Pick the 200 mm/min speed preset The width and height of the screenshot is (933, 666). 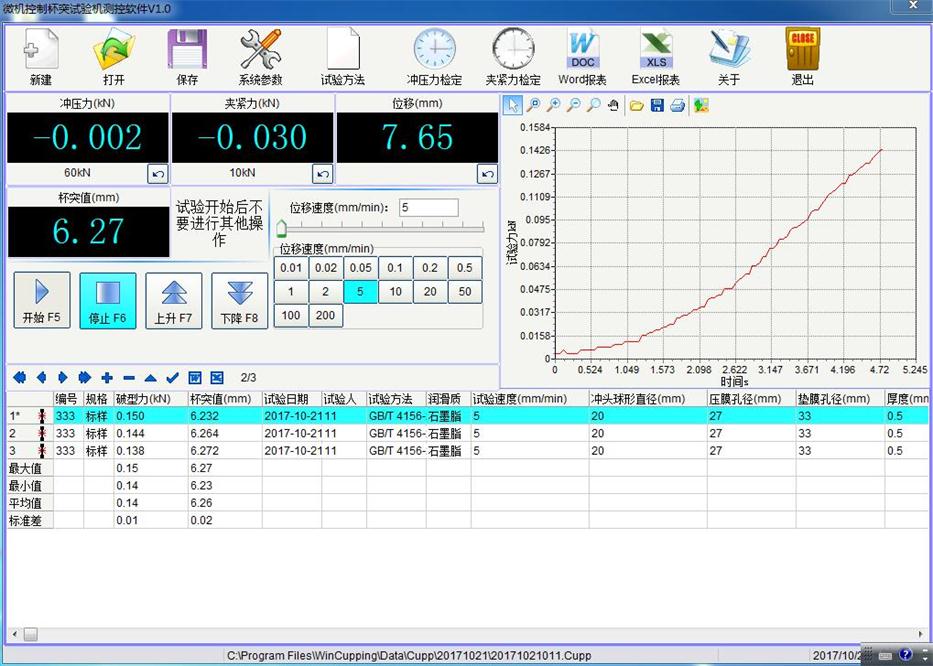(x=325, y=316)
